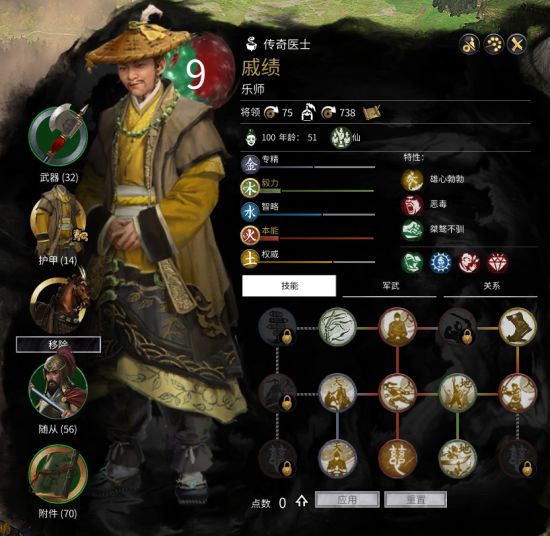
Task: Click the 移除 remove button
Action: coord(58,344)
